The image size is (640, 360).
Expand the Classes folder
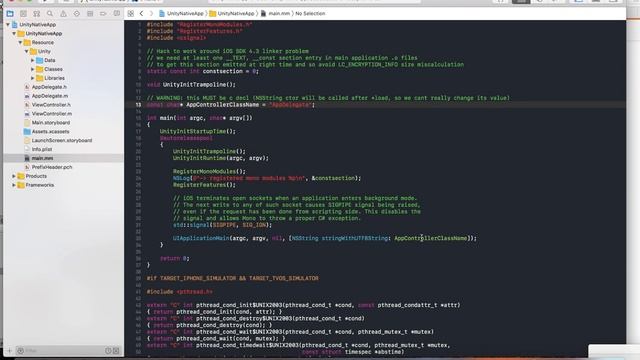[33, 69]
